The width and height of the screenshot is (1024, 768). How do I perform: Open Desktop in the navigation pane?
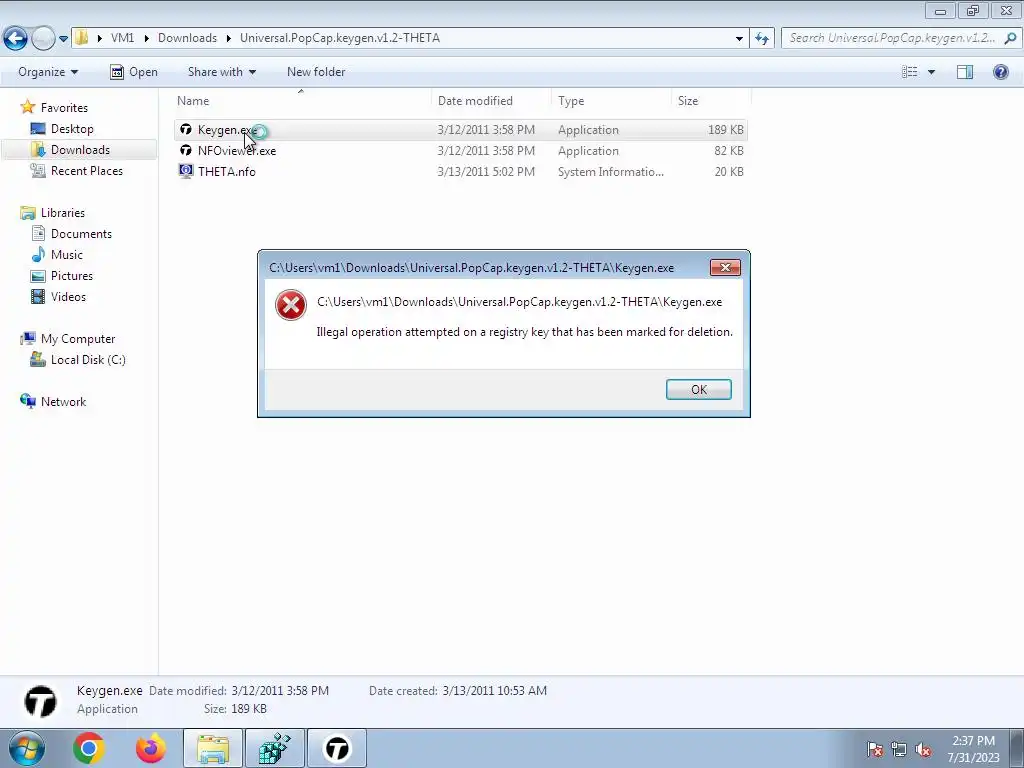tap(72, 129)
